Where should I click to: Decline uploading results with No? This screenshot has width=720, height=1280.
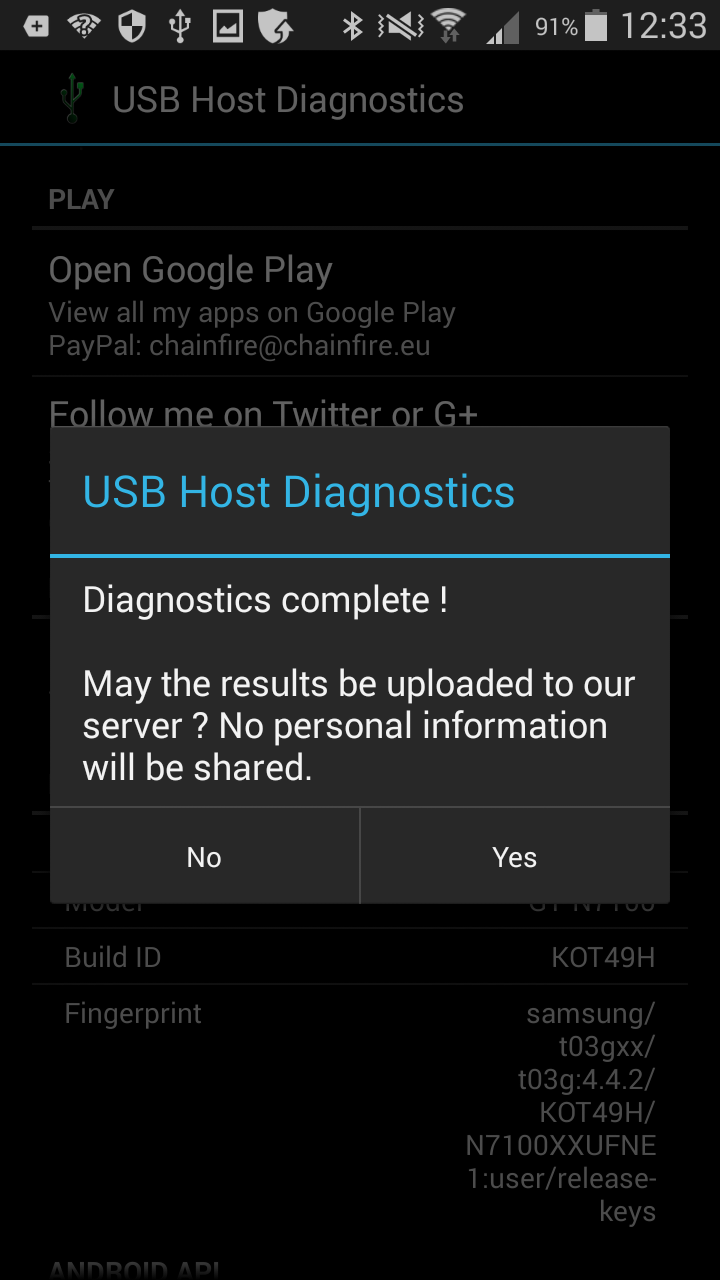pos(204,857)
